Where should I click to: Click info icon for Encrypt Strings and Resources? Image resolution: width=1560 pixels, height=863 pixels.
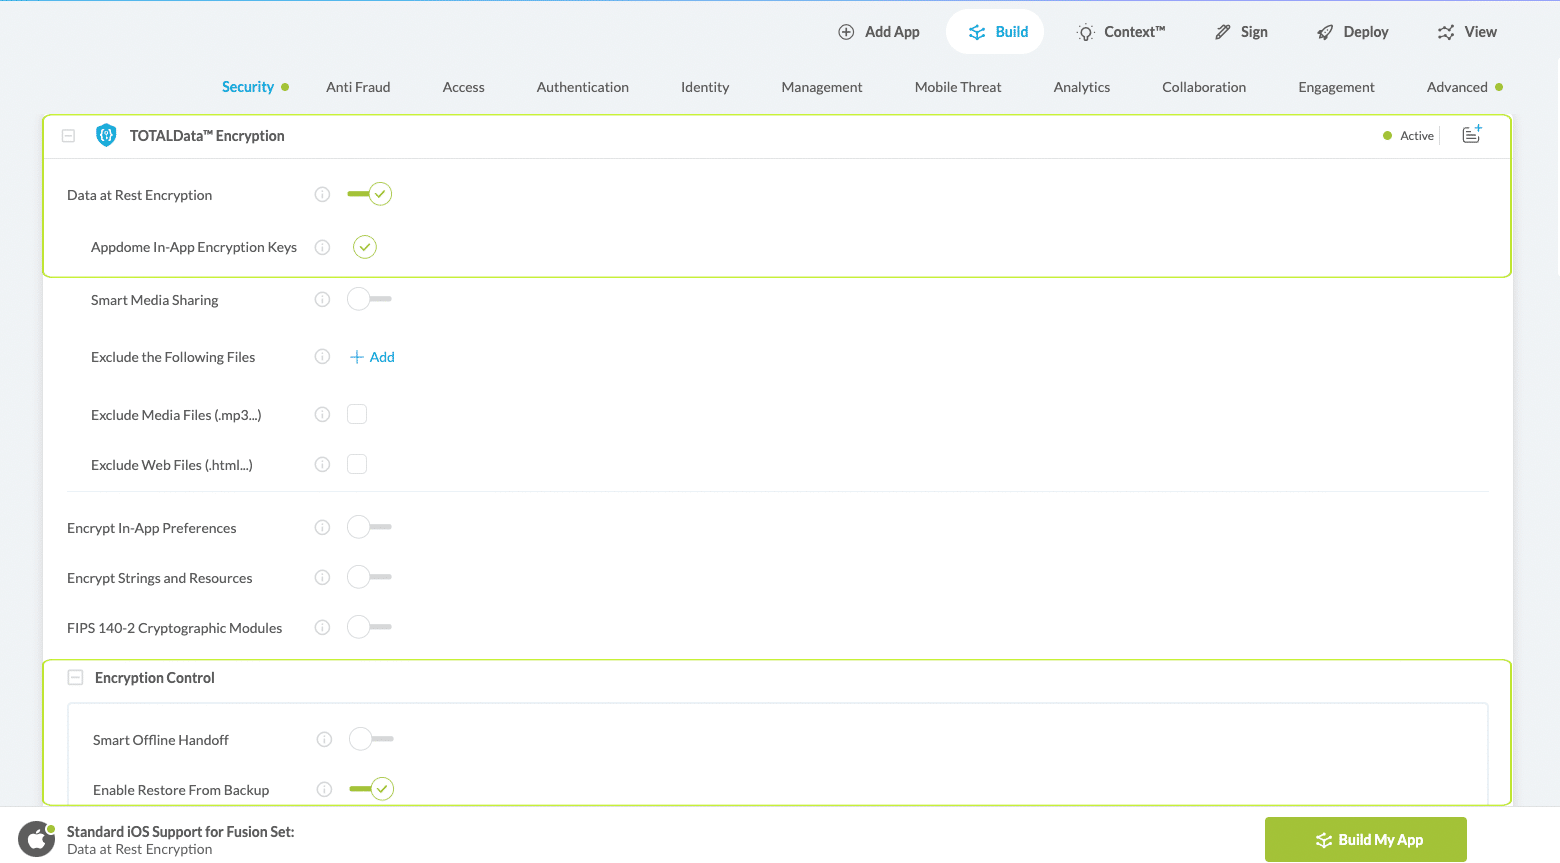pyautogui.click(x=322, y=578)
